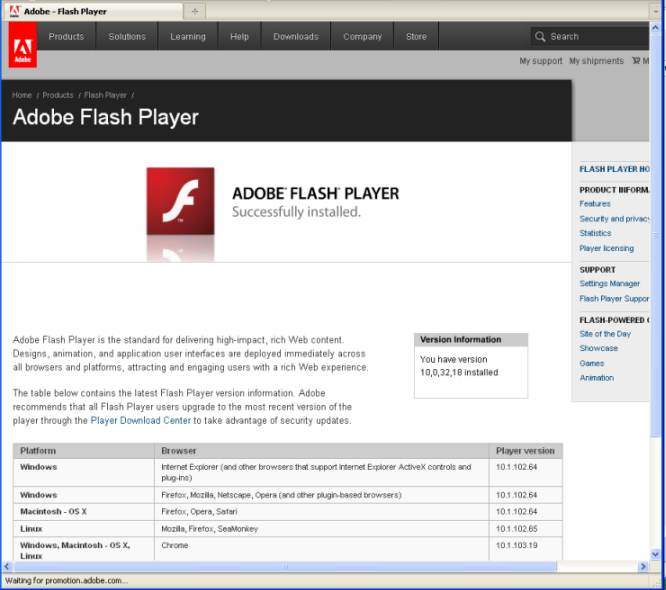Open the Flash Player Support link
The width and height of the screenshot is (666, 590).
pyautogui.click(x=614, y=299)
